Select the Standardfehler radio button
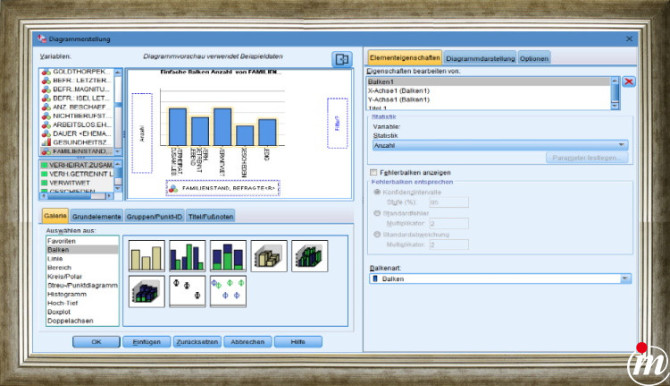The image size is (670, 386). pyautogui.click(x=377, y=213)
